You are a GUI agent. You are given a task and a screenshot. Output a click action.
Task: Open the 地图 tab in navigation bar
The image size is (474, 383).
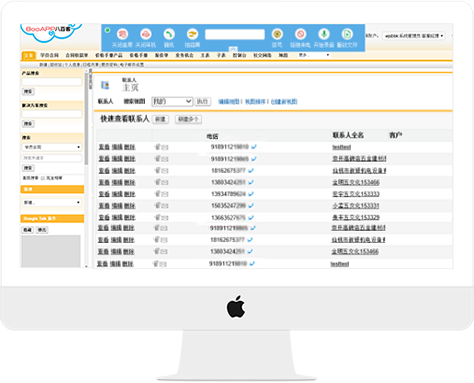(x=283, y=55)
